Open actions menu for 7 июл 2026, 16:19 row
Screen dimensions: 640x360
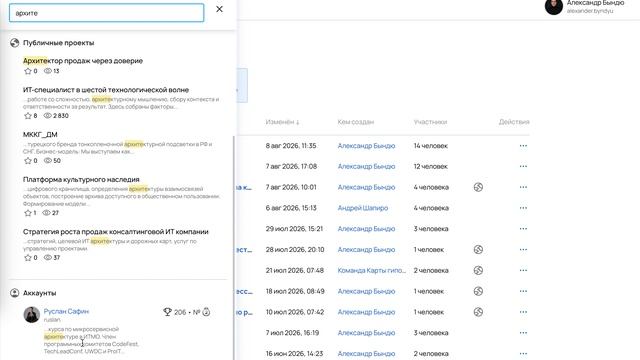click(523, 333)
